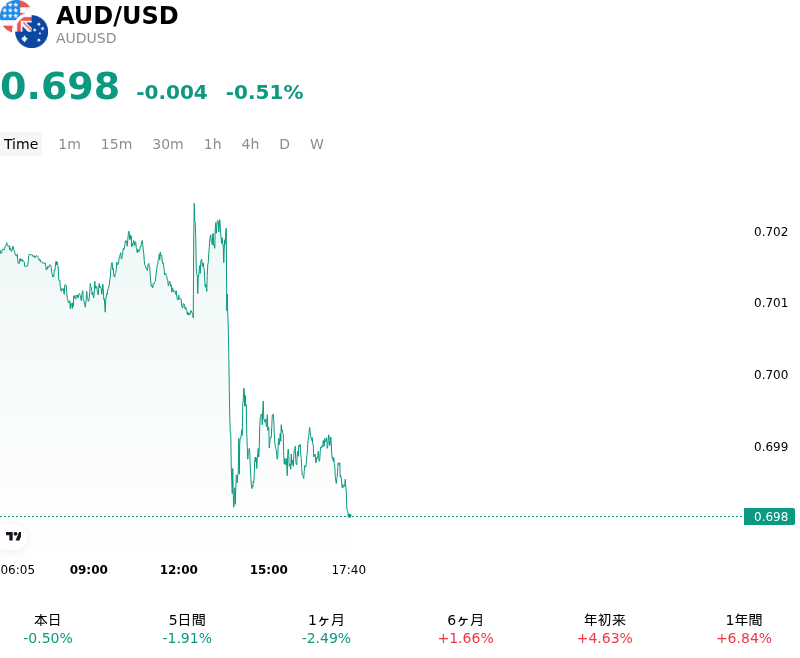This screenshot has width=800, height=658.
Task: Select the 1h chart interval
Action: (213, 144)
